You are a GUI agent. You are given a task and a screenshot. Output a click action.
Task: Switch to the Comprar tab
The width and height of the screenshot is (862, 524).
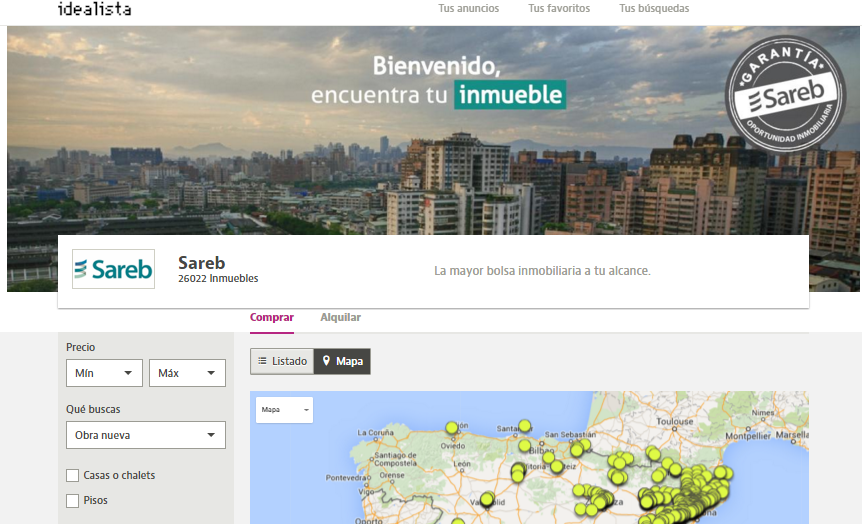tap(272, 317)
